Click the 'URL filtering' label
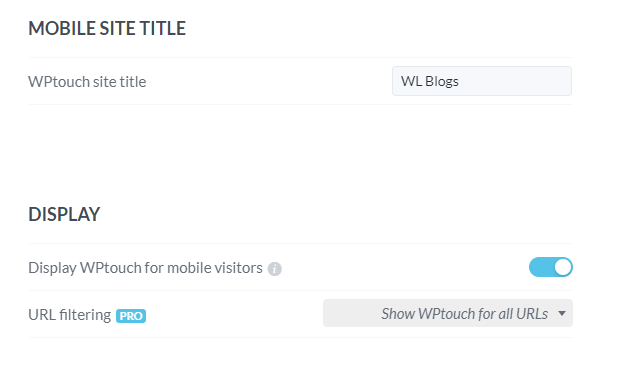Viewport: 618px width, 367px height. pos(69,315)
